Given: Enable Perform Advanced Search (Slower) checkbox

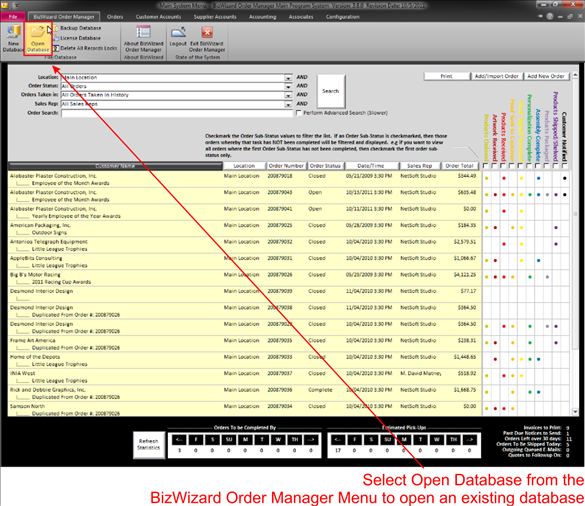Looking at the screenshot, I should tap(299, 113).
